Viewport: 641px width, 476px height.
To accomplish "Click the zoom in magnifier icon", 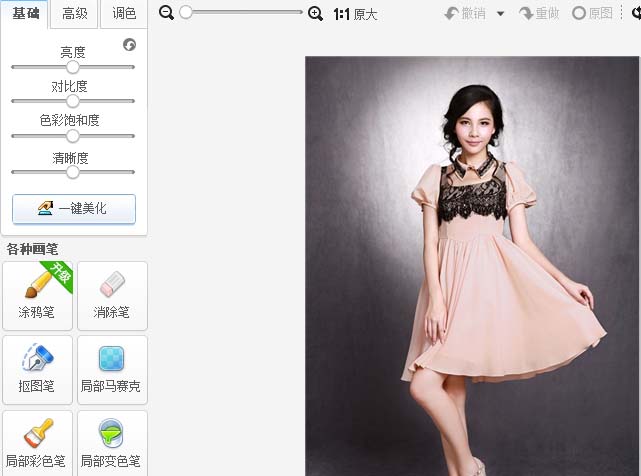I will pyautogui.click(x=315, y=14).
